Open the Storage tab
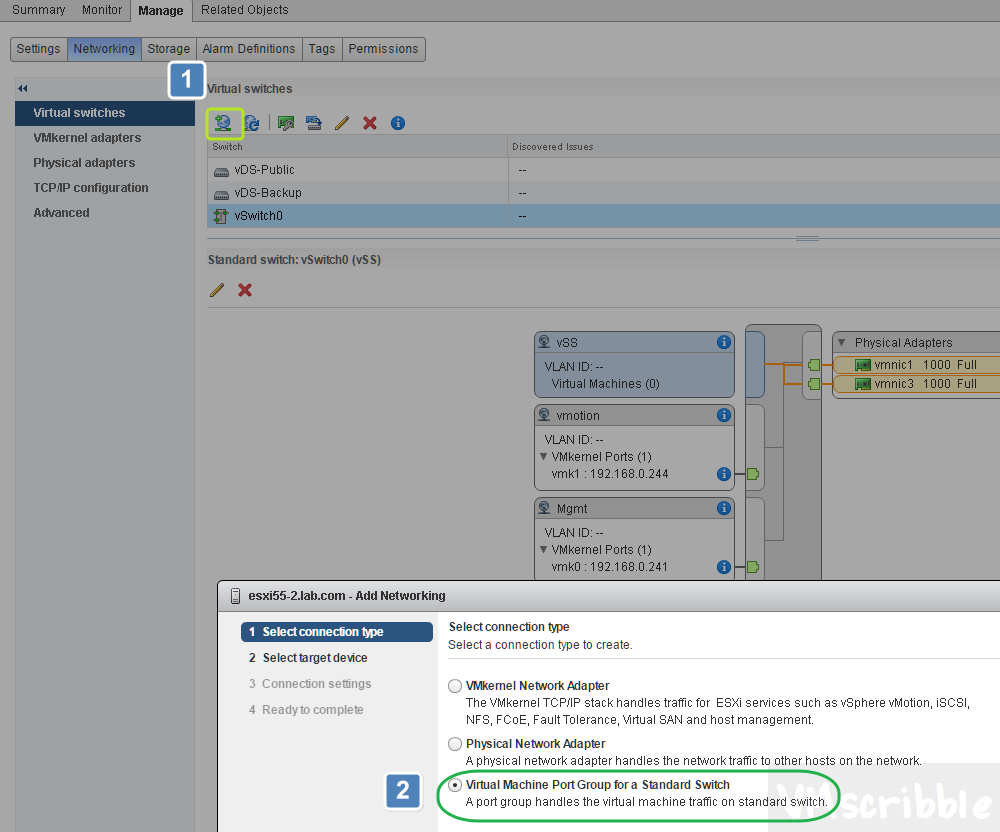This screenshot has height=832, width=1000. click(x=168, y=49)
